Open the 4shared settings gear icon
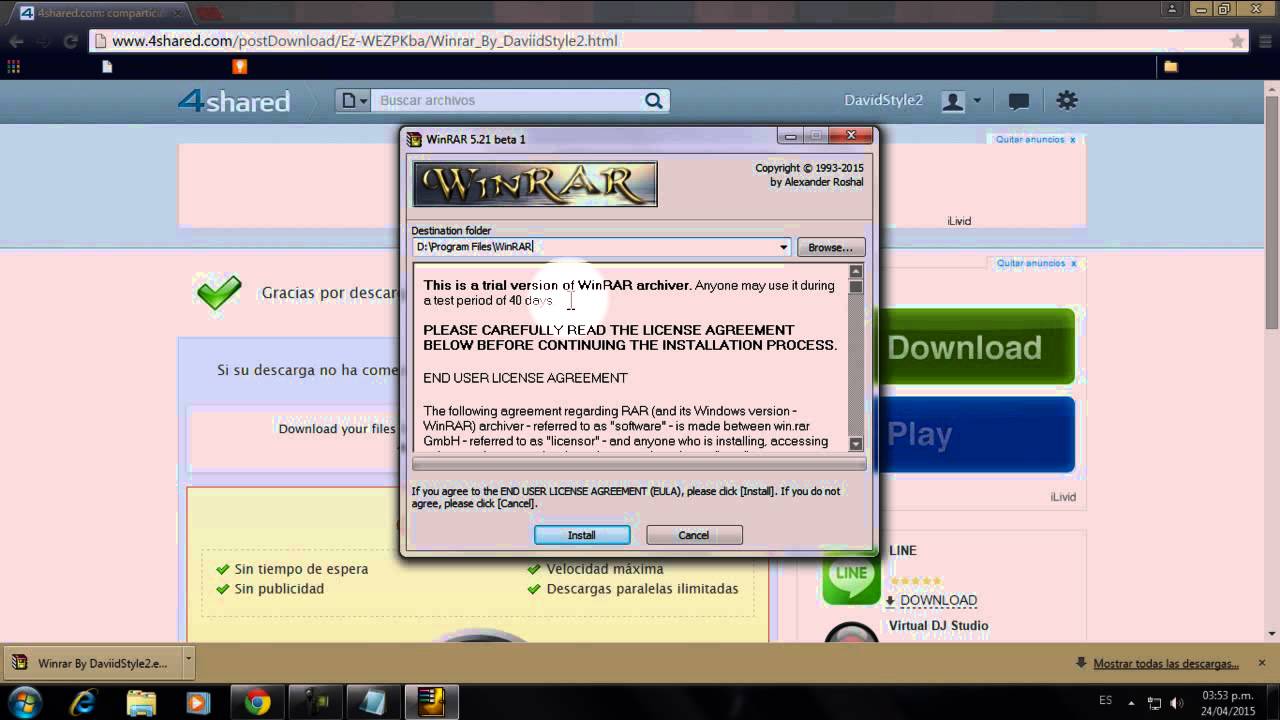This screenshot has width=1280, height=720. [1067, 101]
